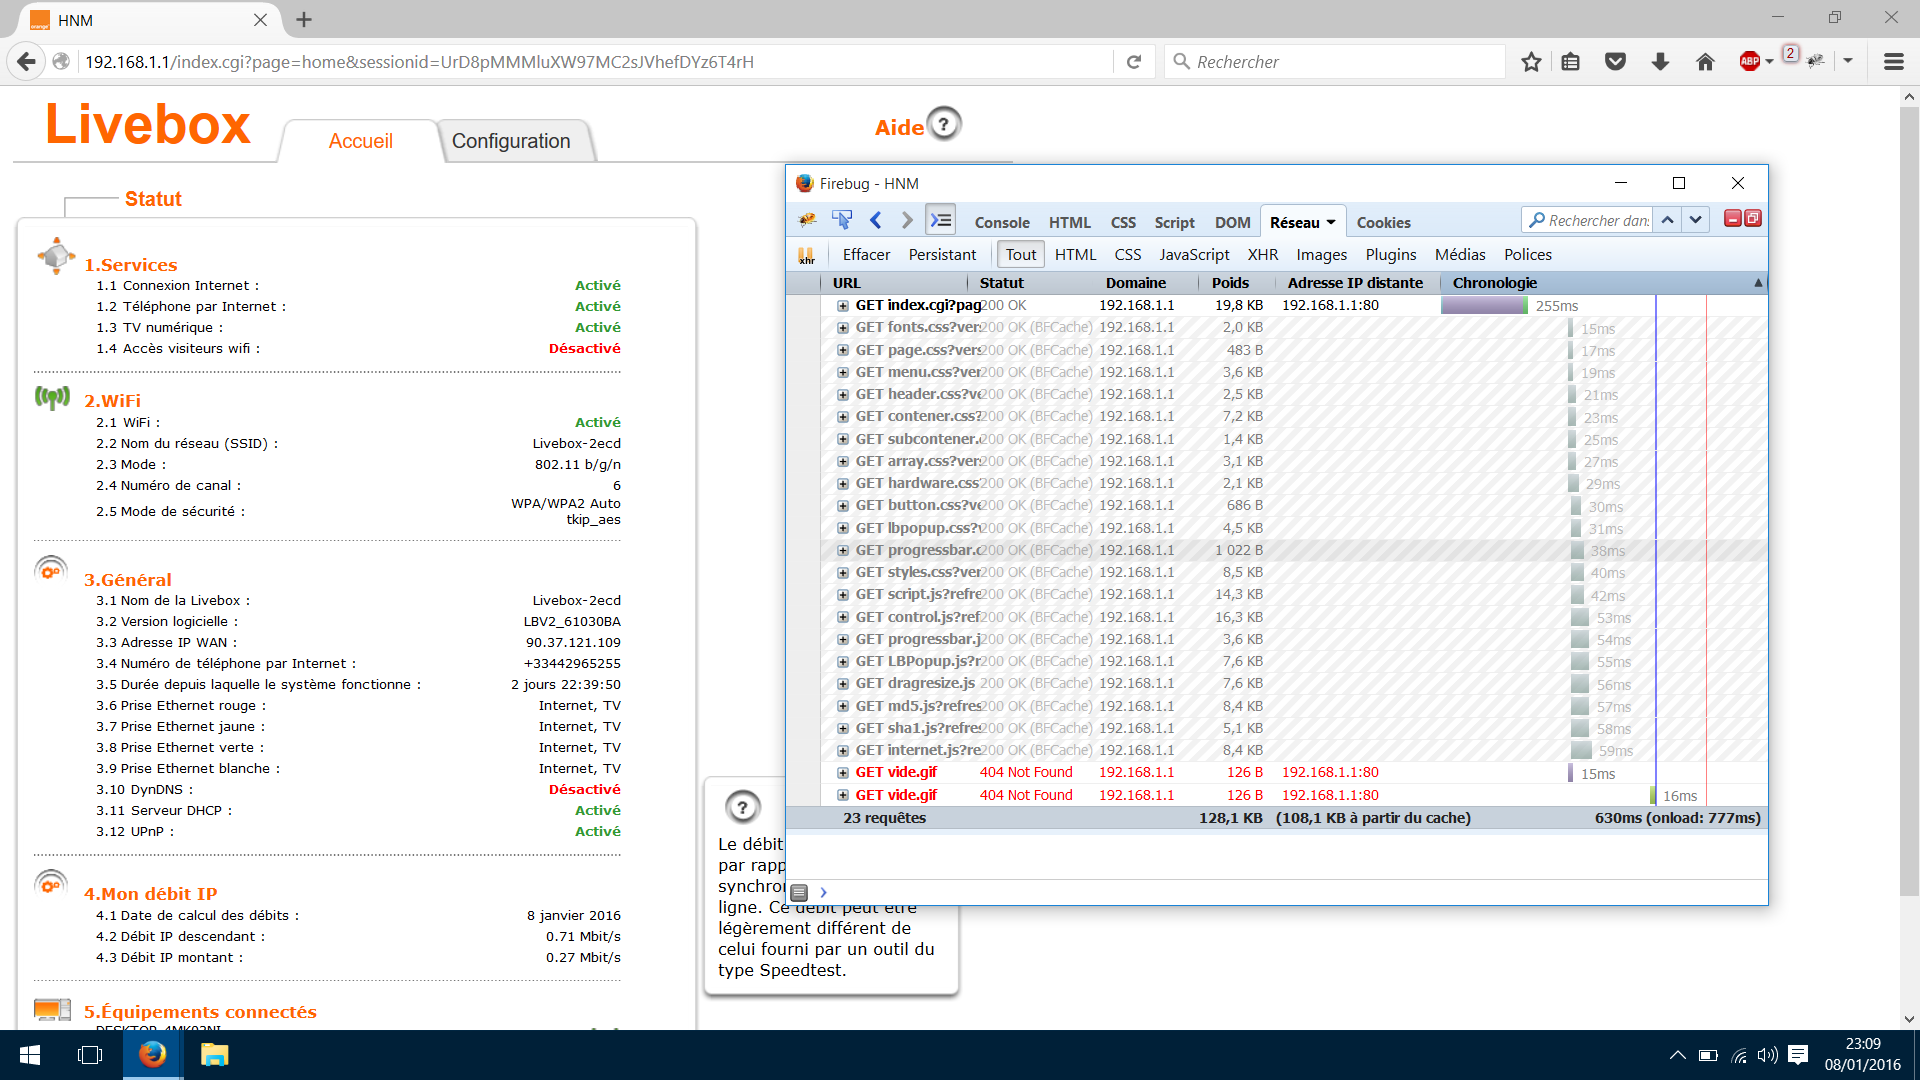Sort by the Chronologie column header
1920x1080 pixels.
[1495, 283]
